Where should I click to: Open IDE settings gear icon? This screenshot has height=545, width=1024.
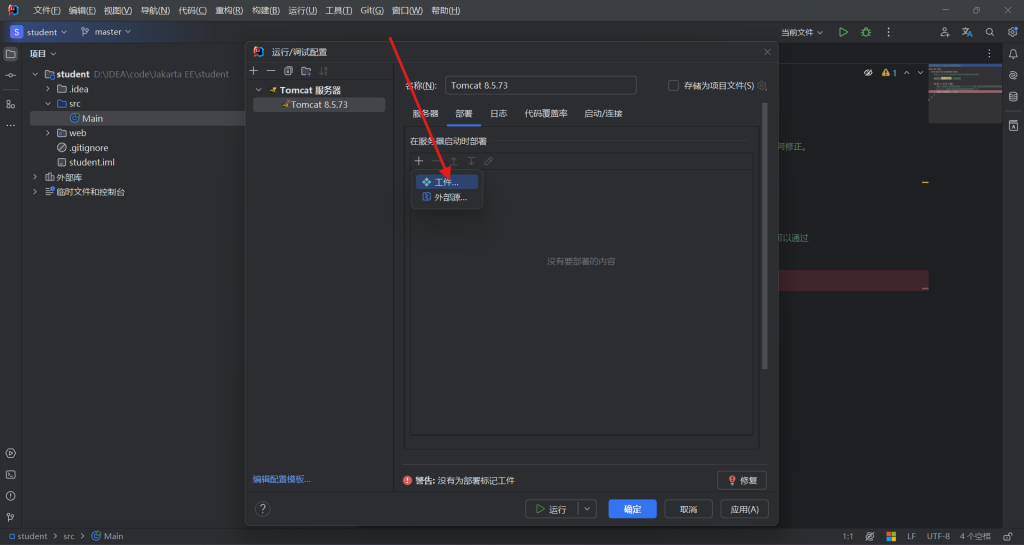click(1012, 32)
